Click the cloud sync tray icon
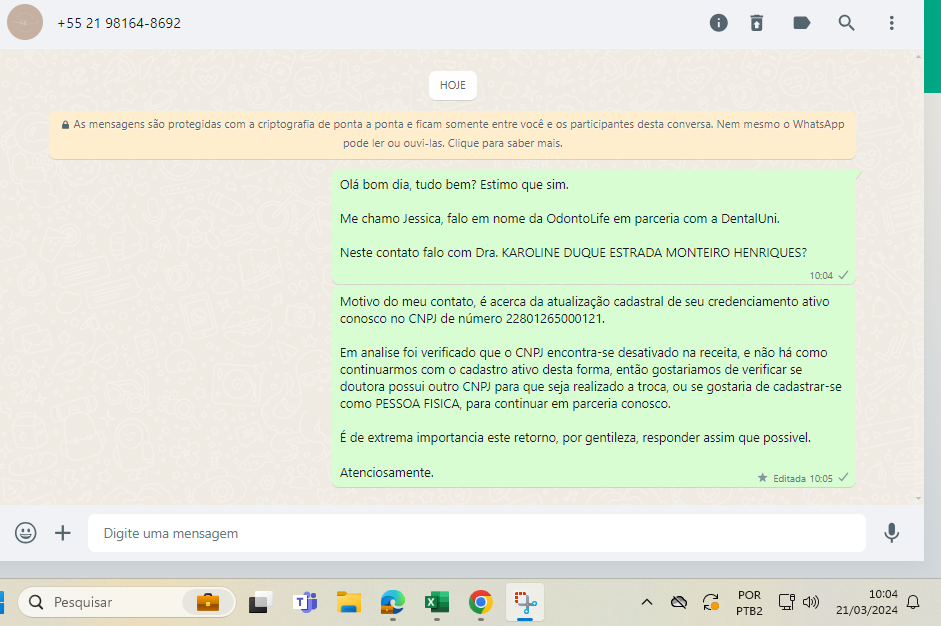 [x=679, y=602]
